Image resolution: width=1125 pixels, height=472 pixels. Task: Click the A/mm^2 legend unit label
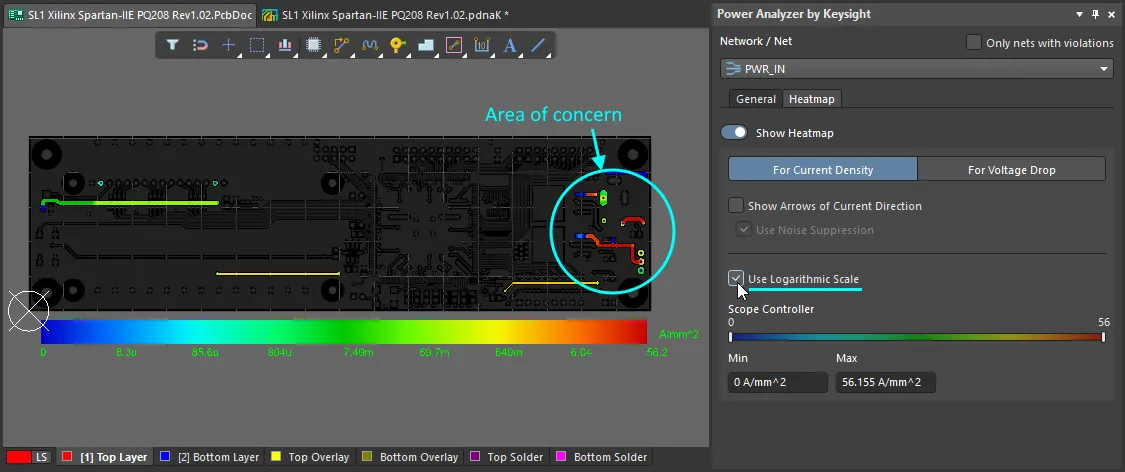pyautogui.click(x=678, y=335)
